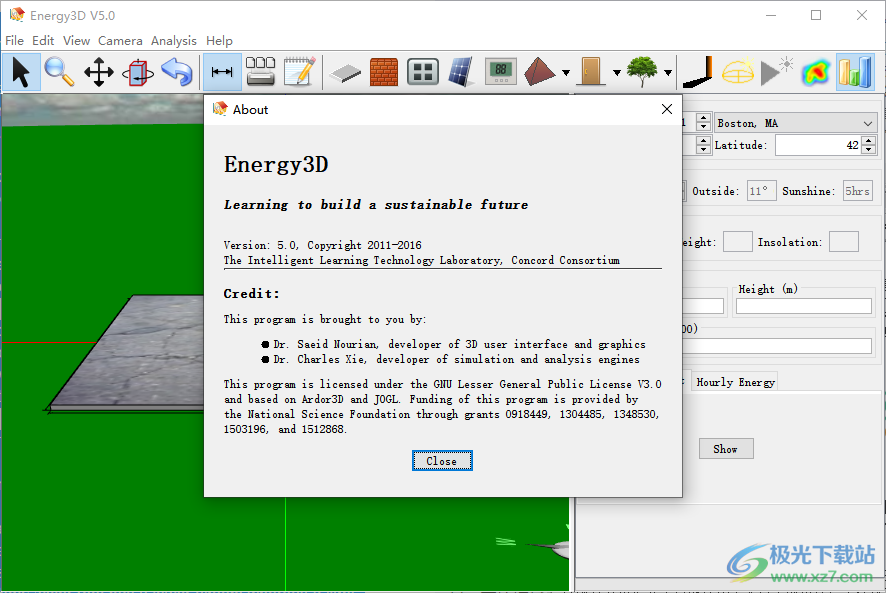Click the Sunshine hours field

(857, 191)
